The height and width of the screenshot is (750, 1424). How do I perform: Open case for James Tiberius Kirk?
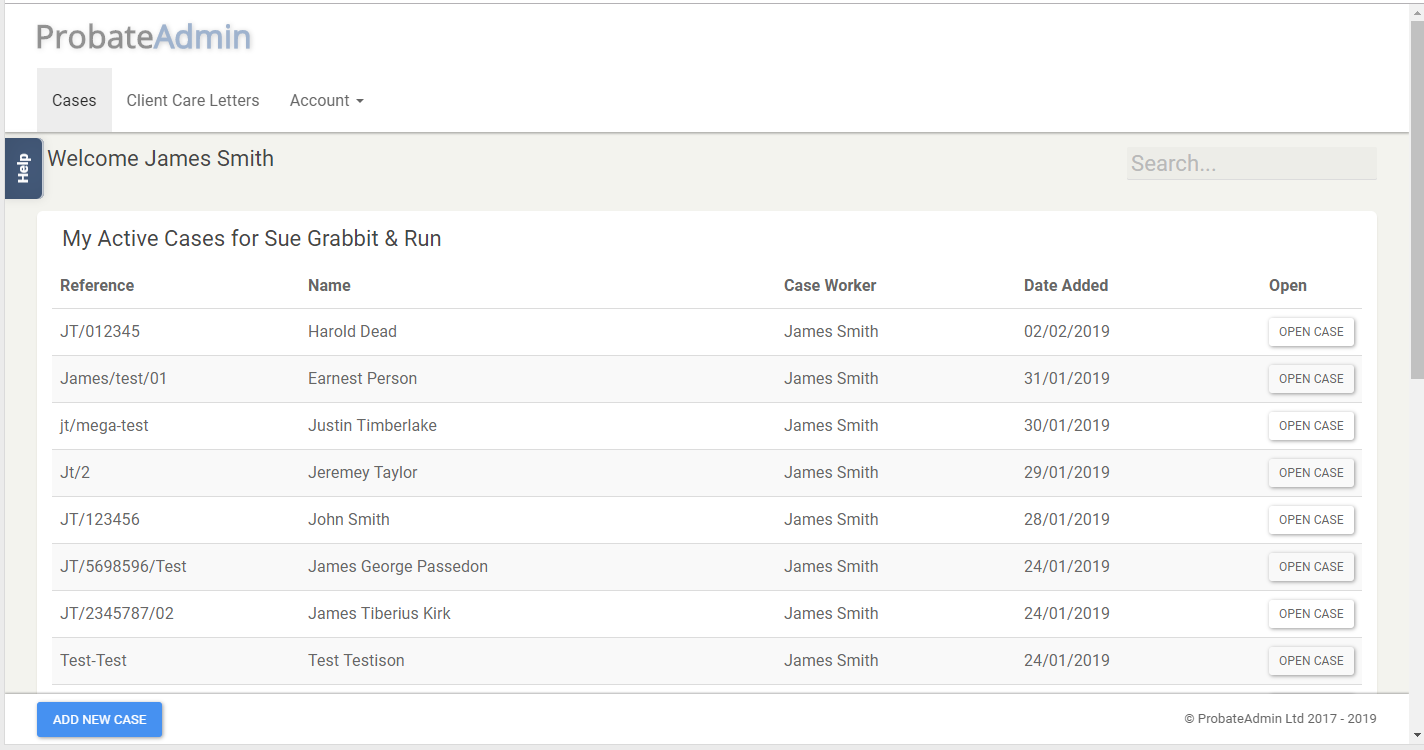click(1311, 614)
